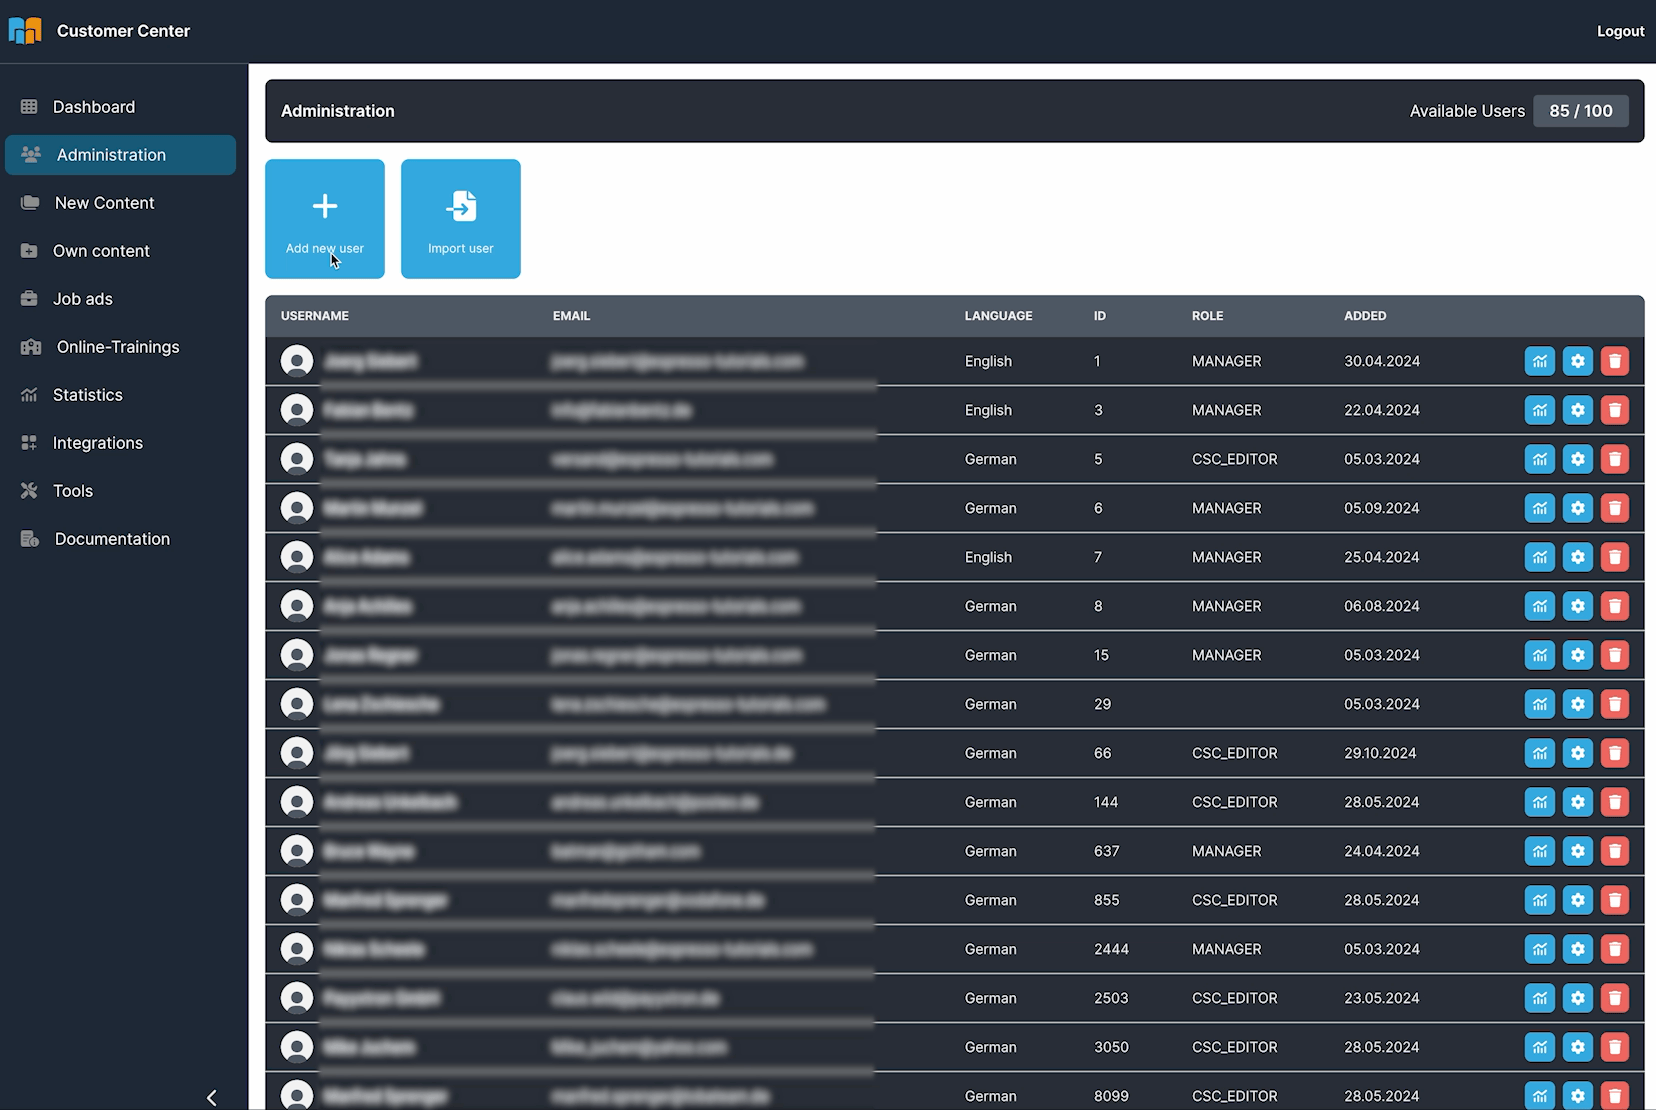Click the Customer Center logo

coord(25,31)
